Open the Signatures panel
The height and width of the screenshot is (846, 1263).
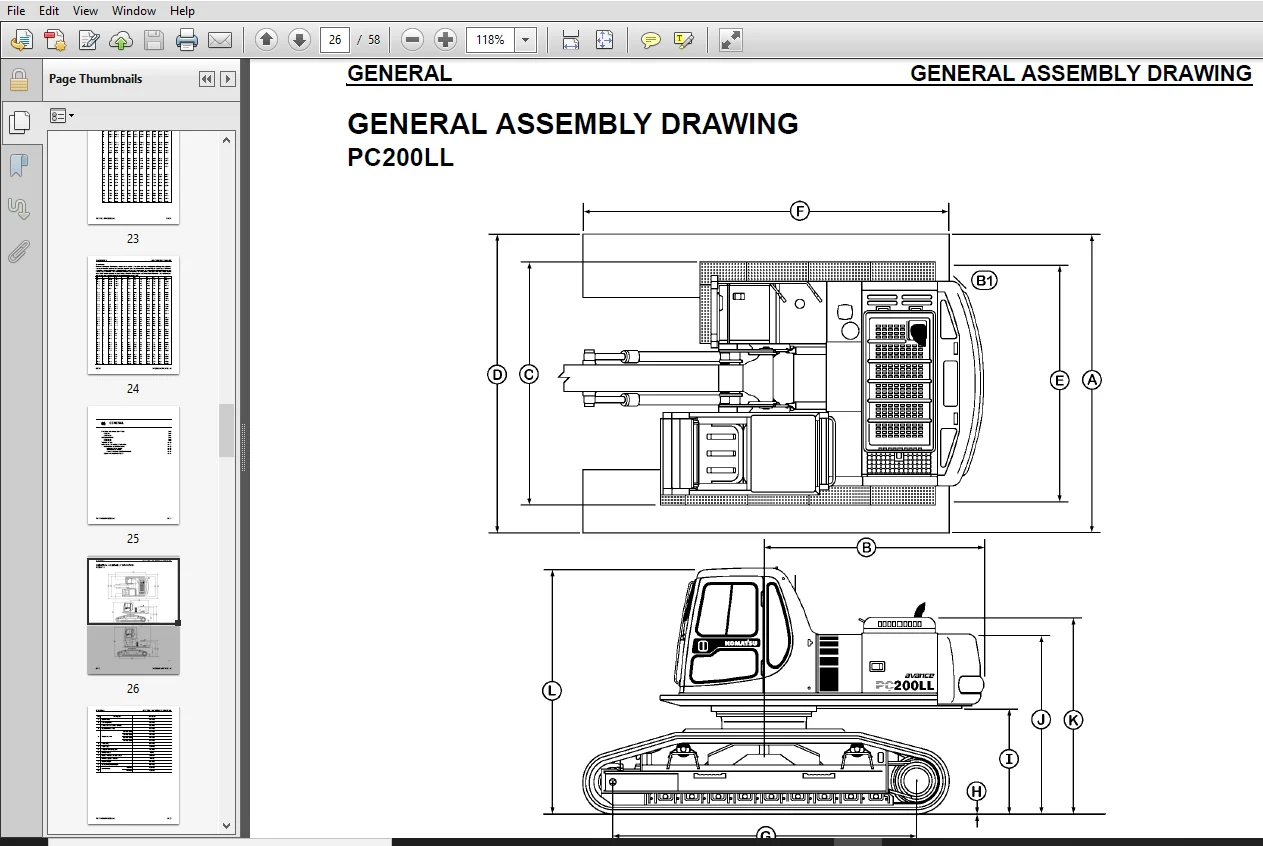[x=19, y=208]
